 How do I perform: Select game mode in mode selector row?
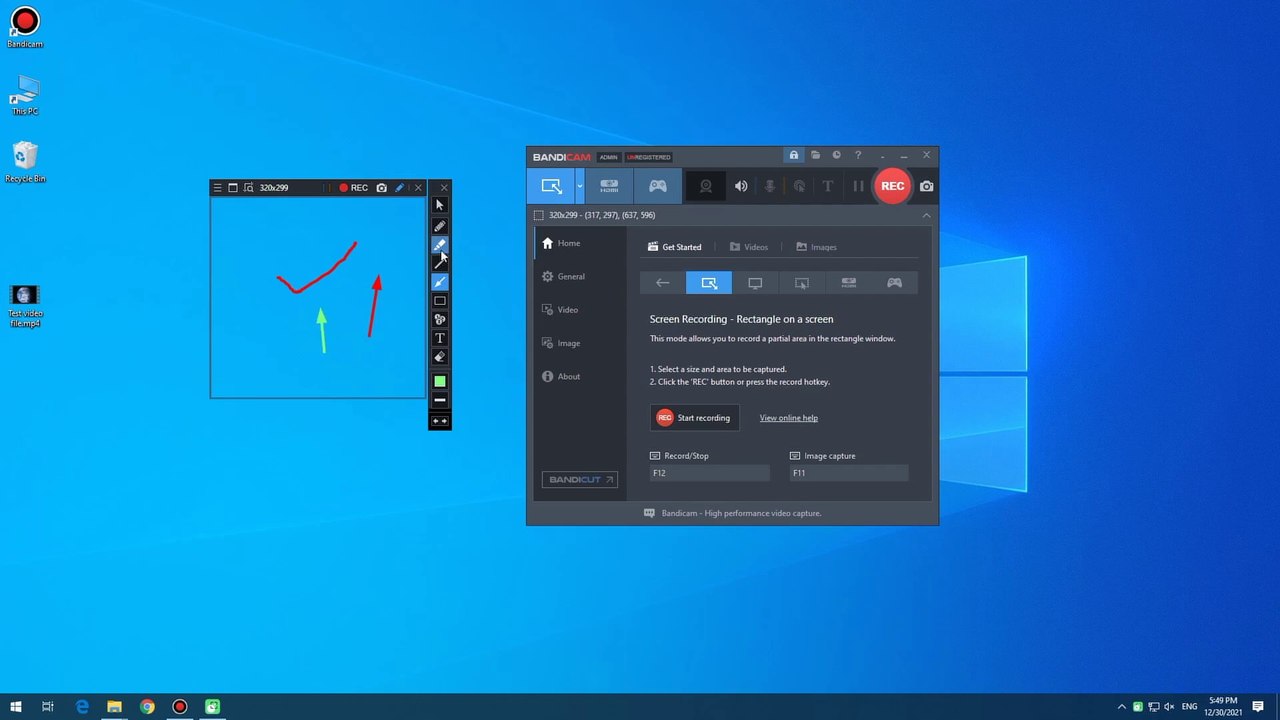click(895, 283)
